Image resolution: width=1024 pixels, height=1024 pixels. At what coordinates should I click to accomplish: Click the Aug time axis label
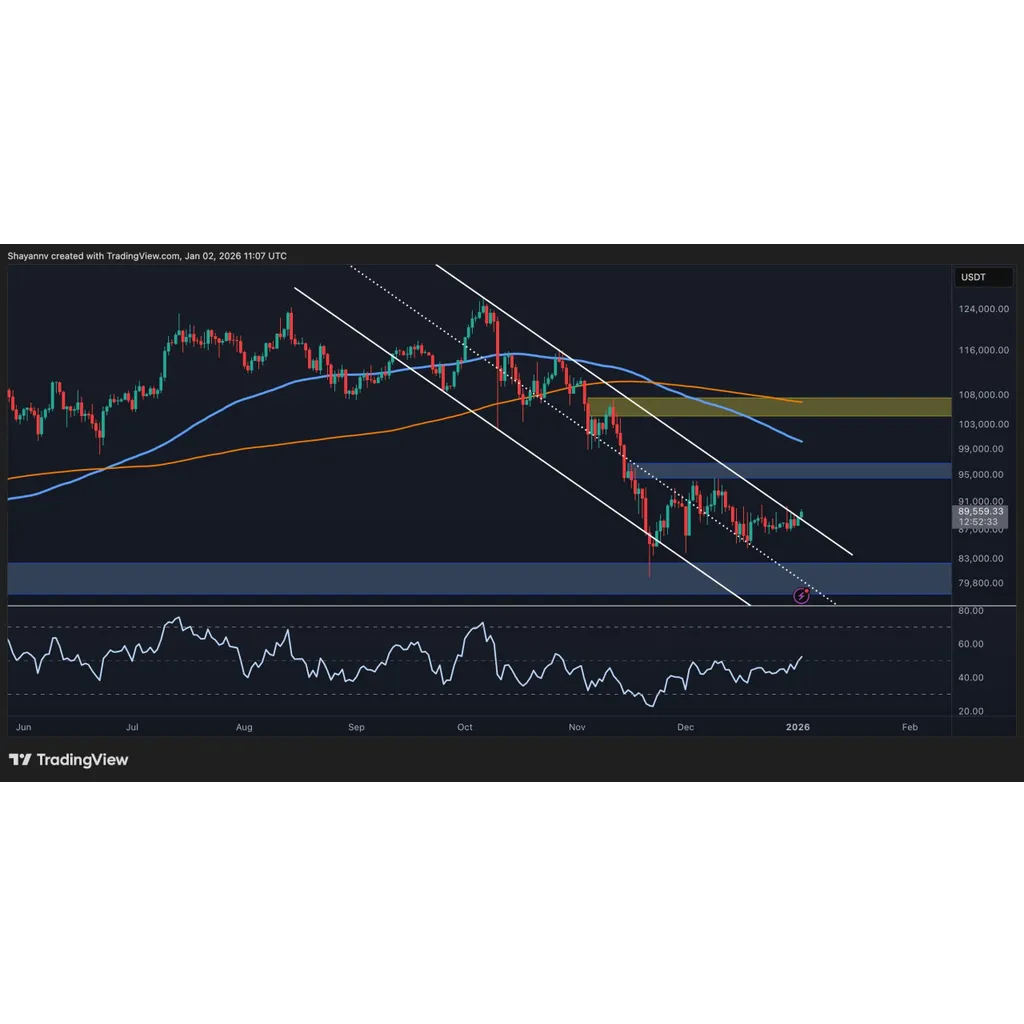coord(244,727)
